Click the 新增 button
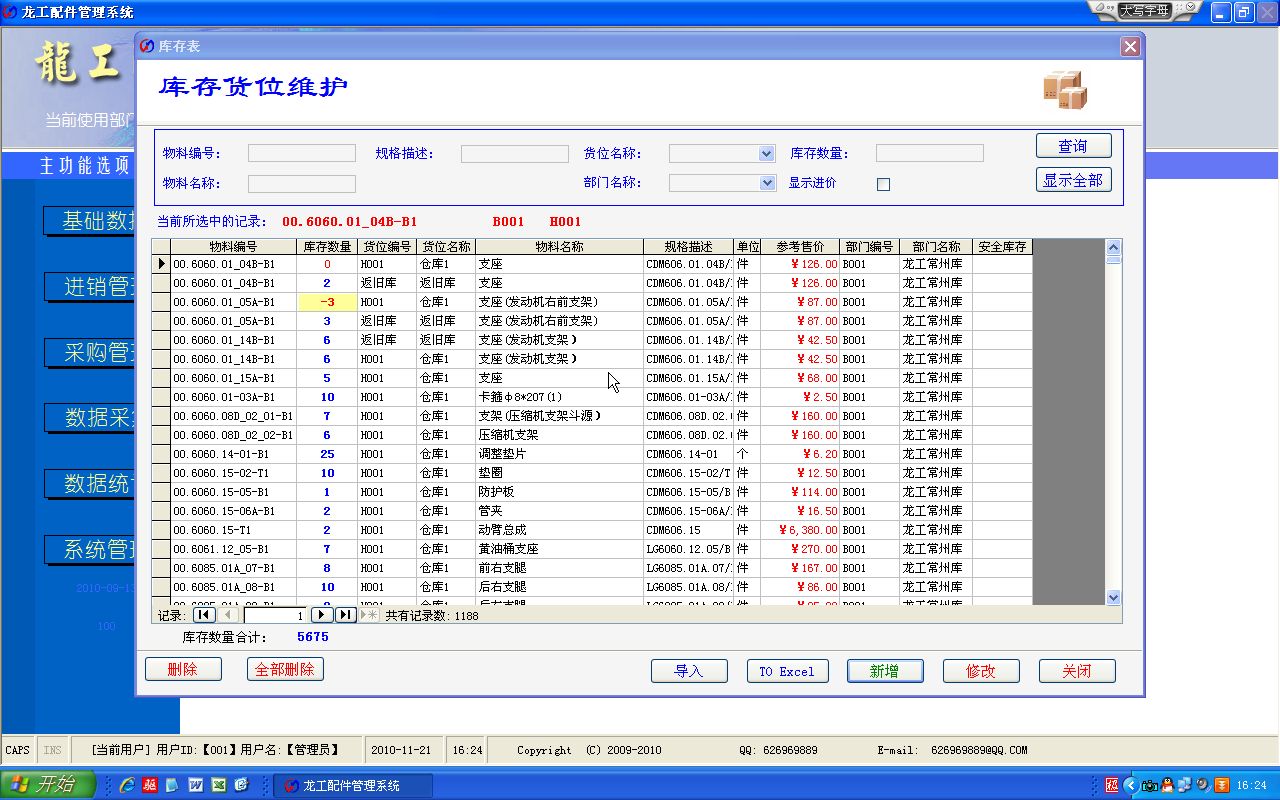The height and width of the screenshot is (800, 1280). point(884,671)
